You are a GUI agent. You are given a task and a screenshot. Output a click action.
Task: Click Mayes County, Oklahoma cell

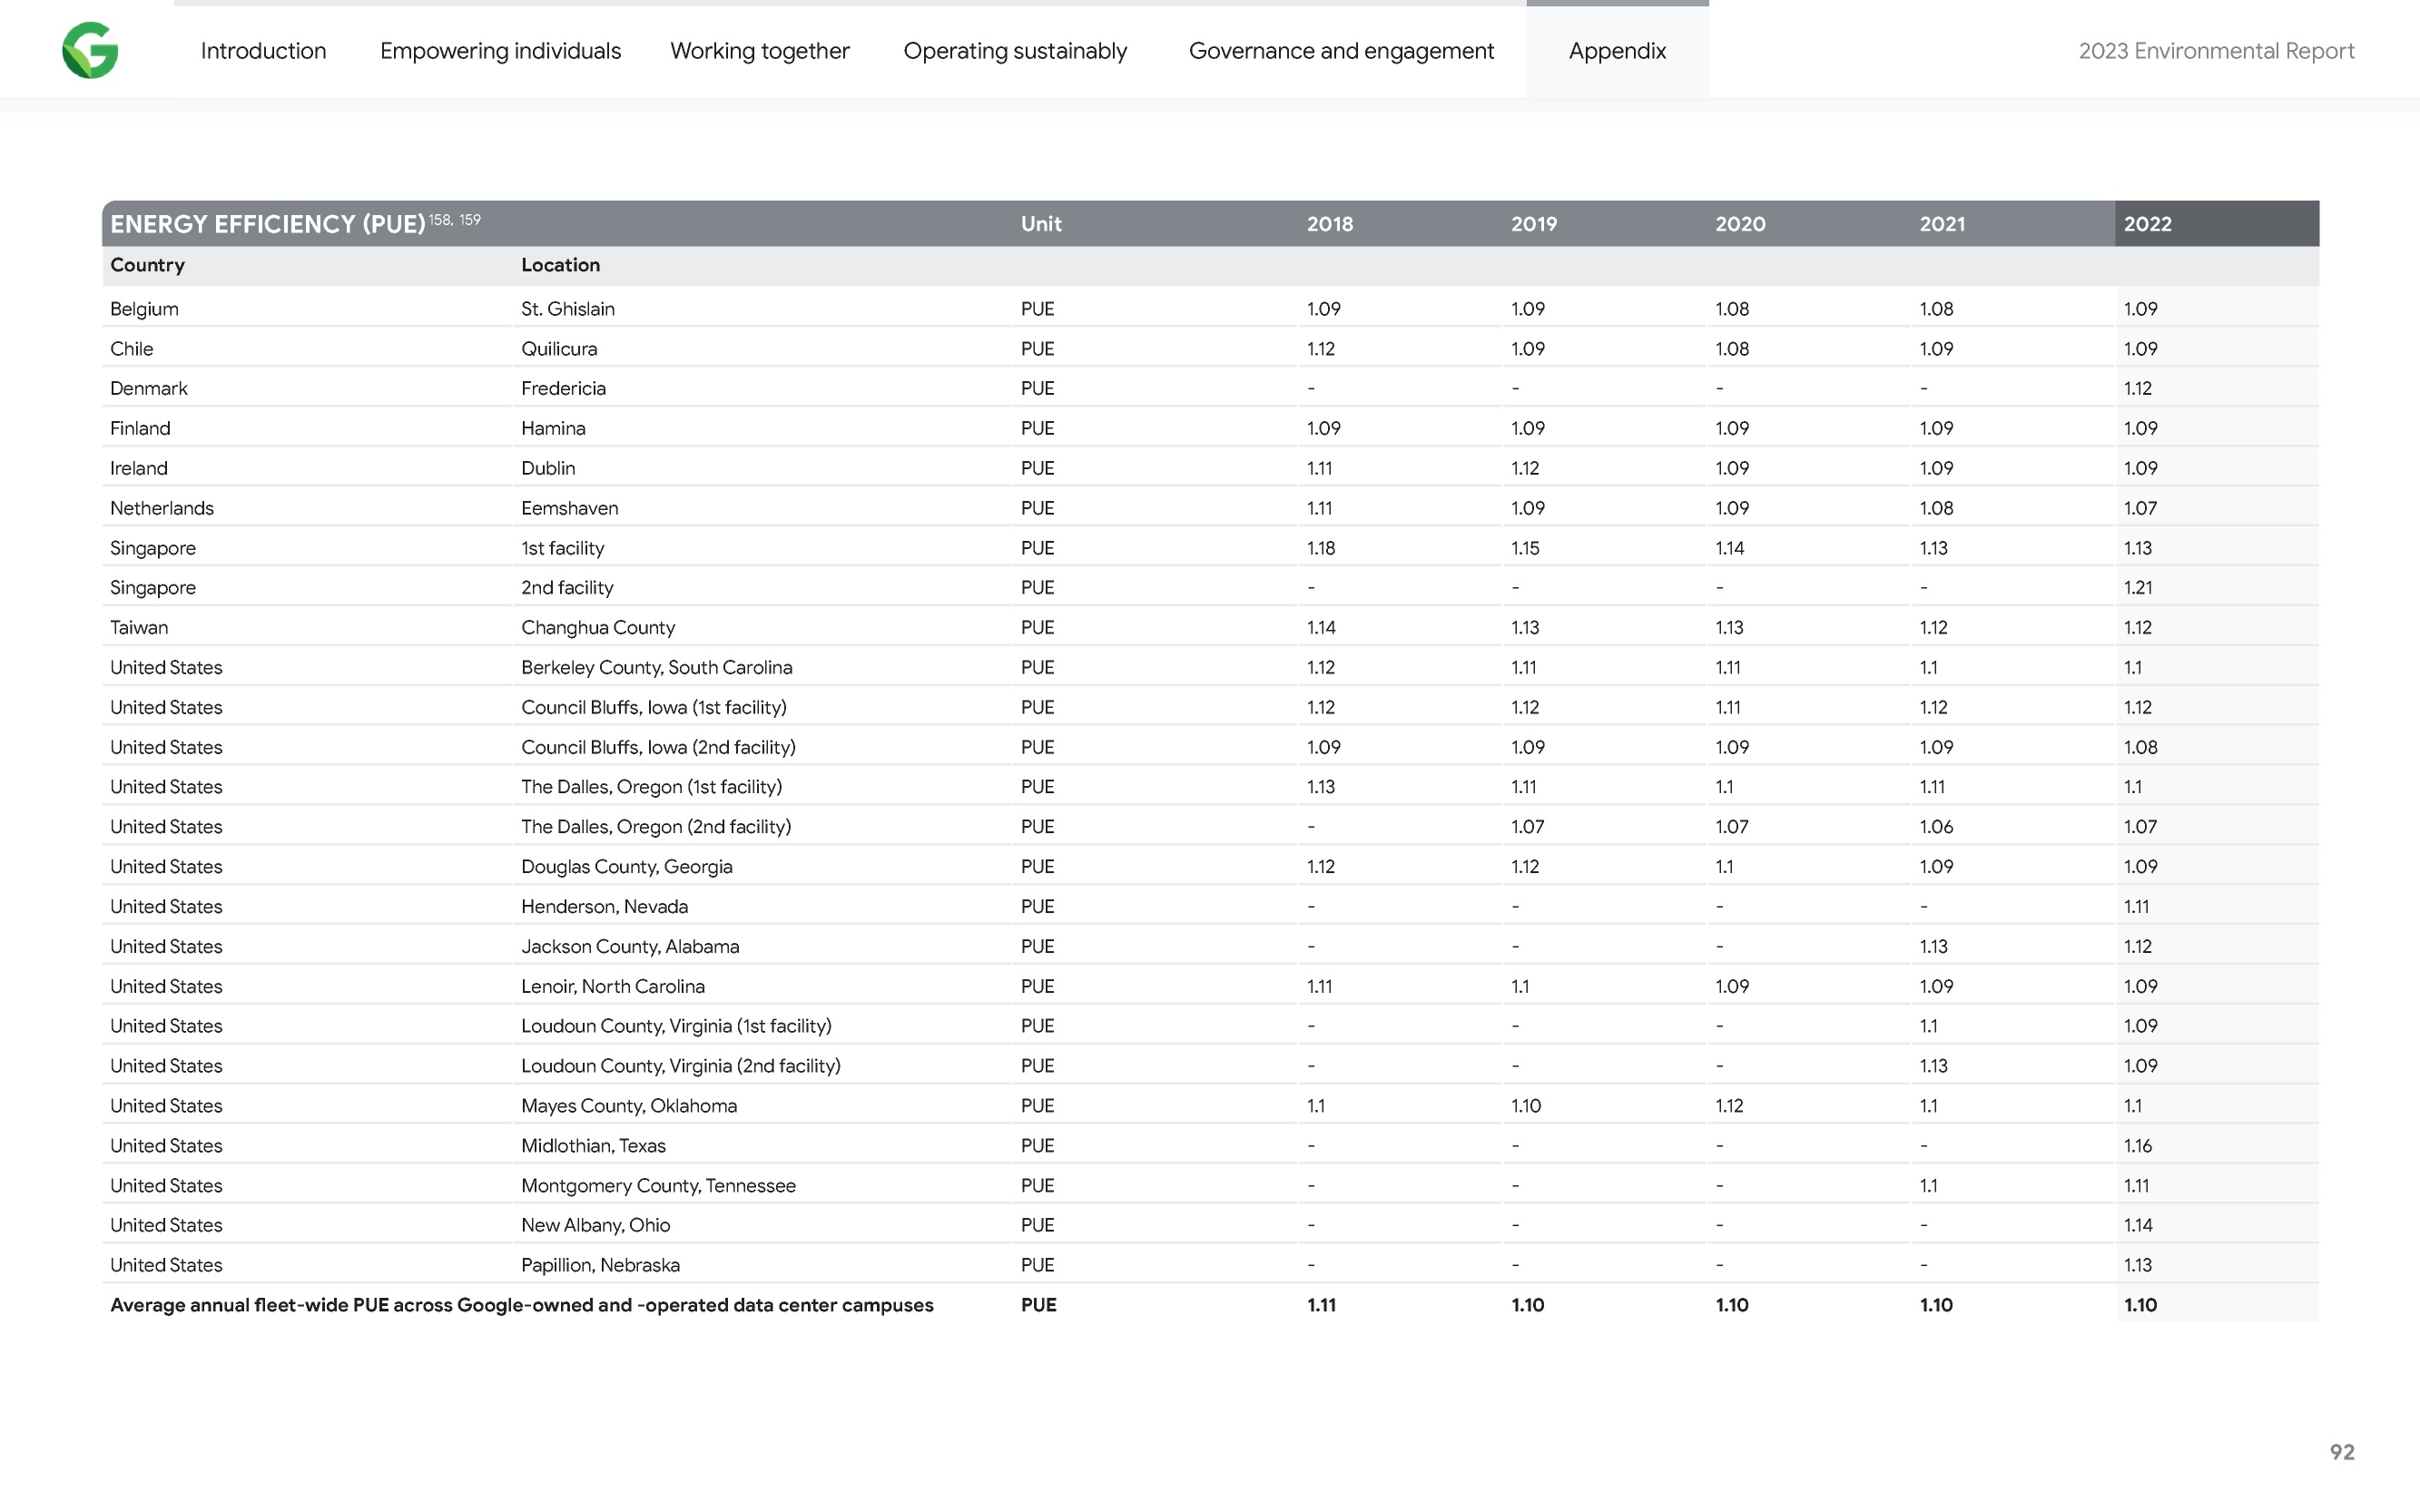[x=629, y=1106]
